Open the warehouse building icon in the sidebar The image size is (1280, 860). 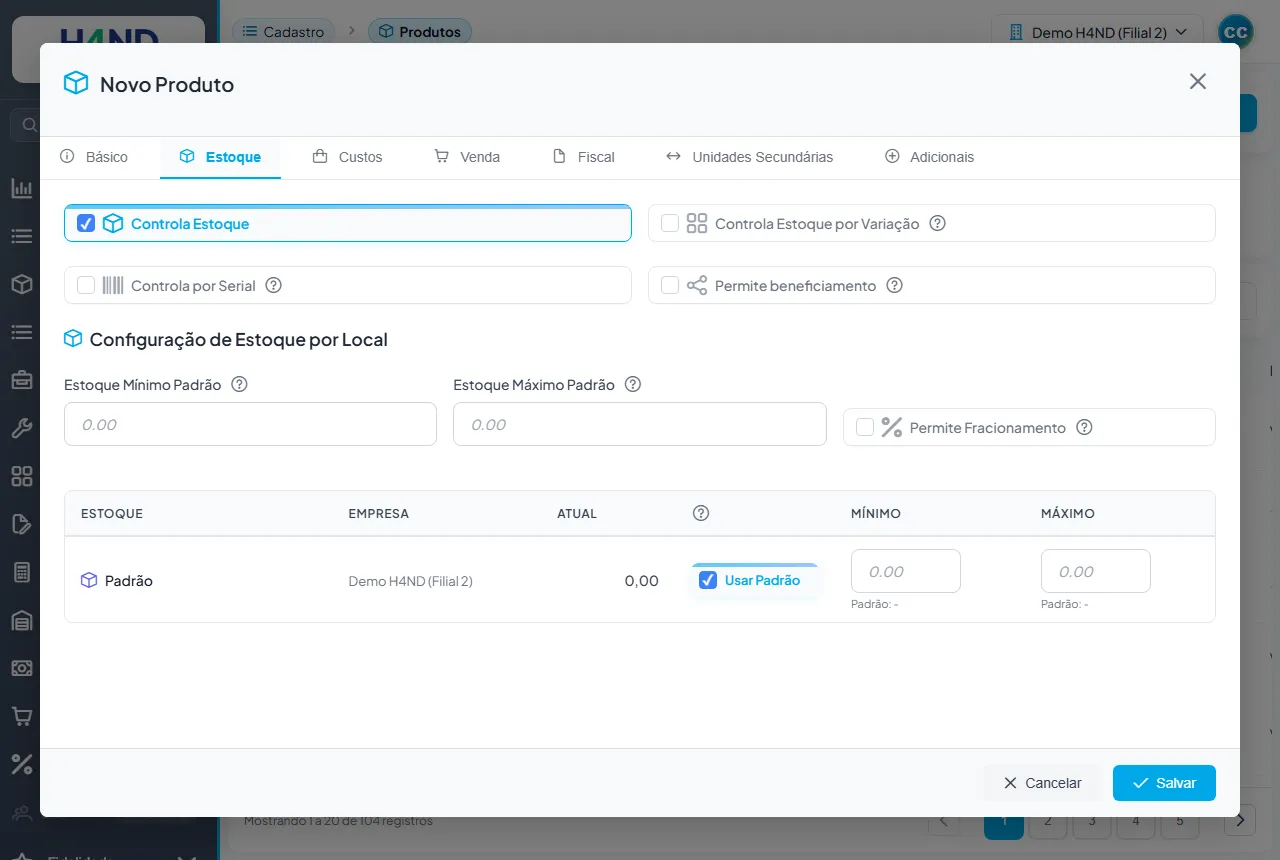click(x=21, y=620)
